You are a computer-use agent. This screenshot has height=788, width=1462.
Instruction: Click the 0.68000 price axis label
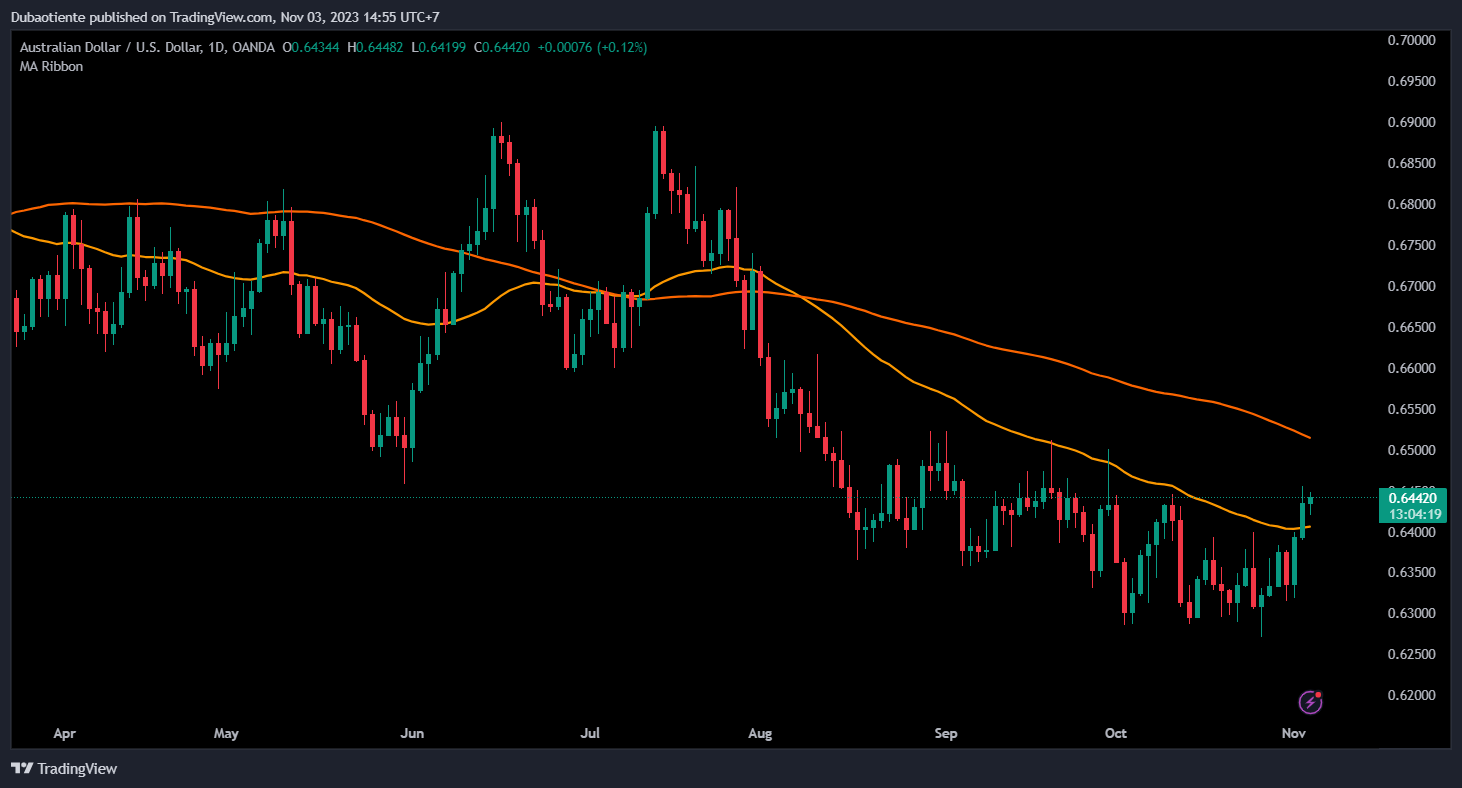point(1412,204)
